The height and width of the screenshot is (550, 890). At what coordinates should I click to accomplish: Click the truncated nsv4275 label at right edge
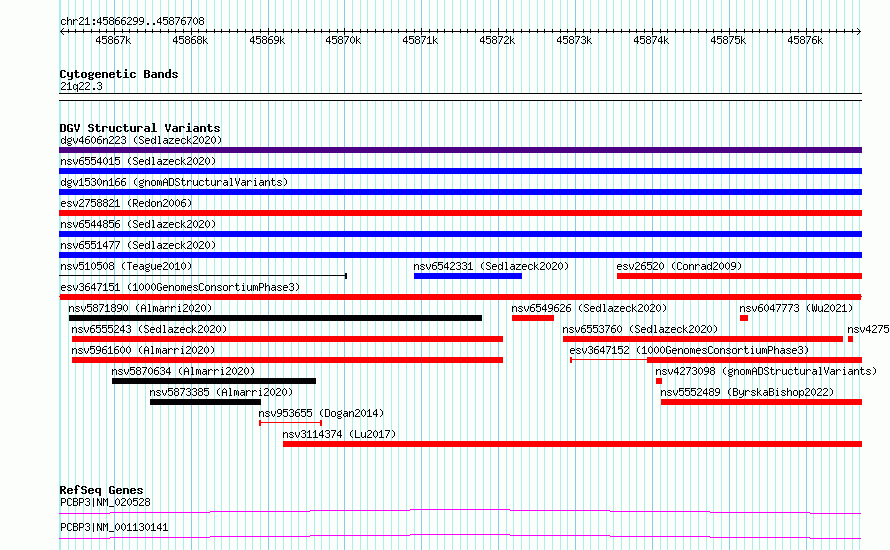[868, 329]
